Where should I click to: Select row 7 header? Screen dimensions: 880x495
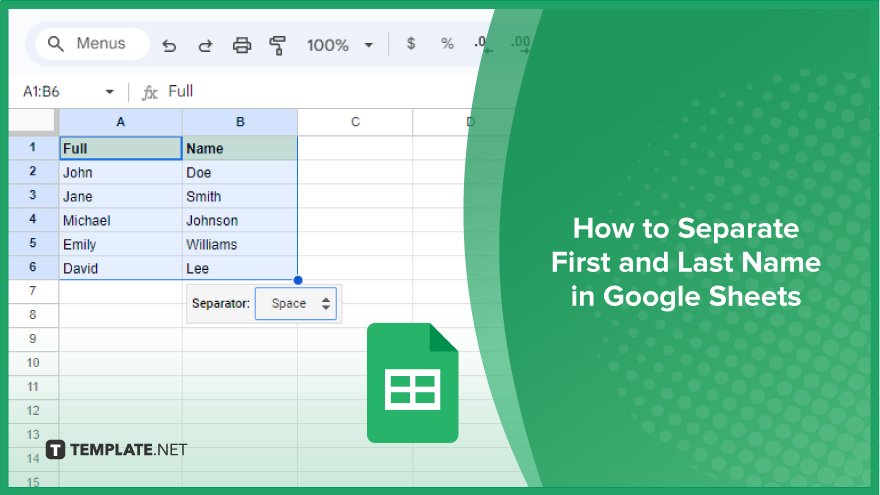[x=33, y=291]
